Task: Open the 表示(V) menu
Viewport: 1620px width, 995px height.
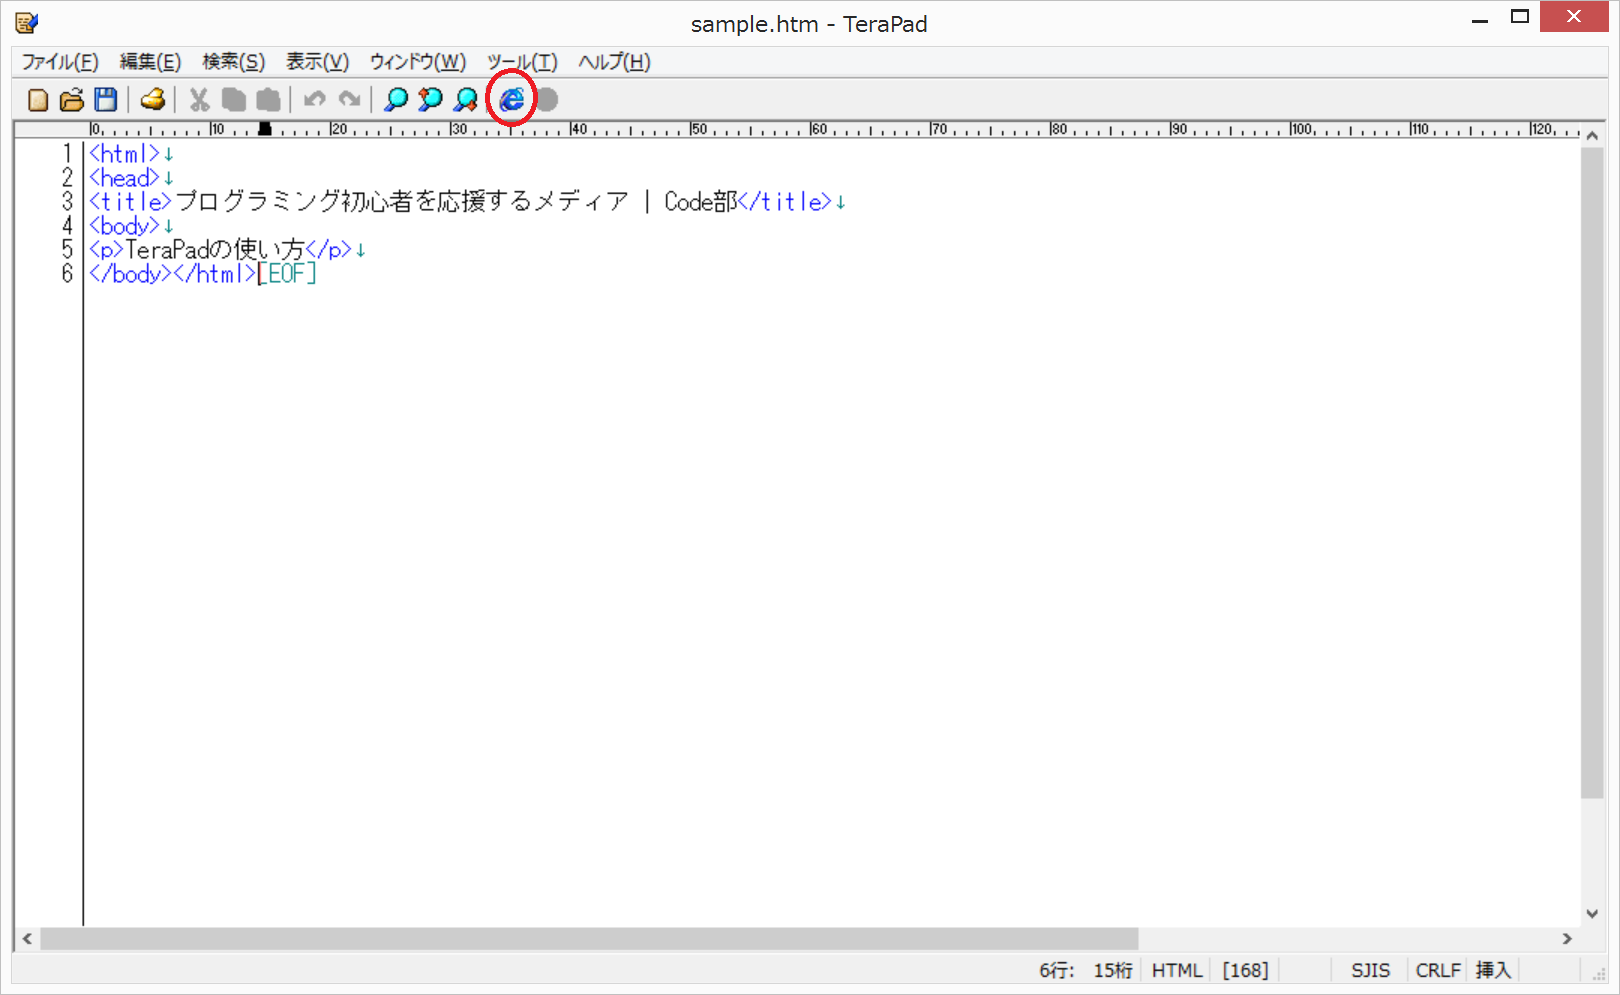Action: 318,62
